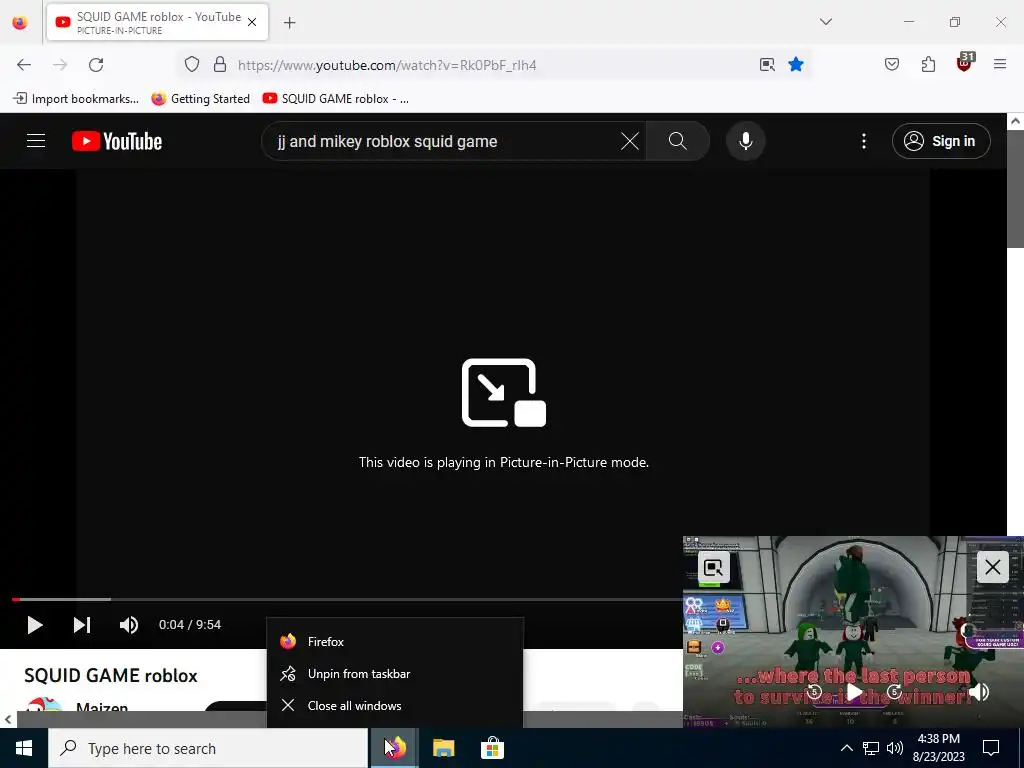Open a new tab with the plus button

pyautogui.click(x=290, y=22)
